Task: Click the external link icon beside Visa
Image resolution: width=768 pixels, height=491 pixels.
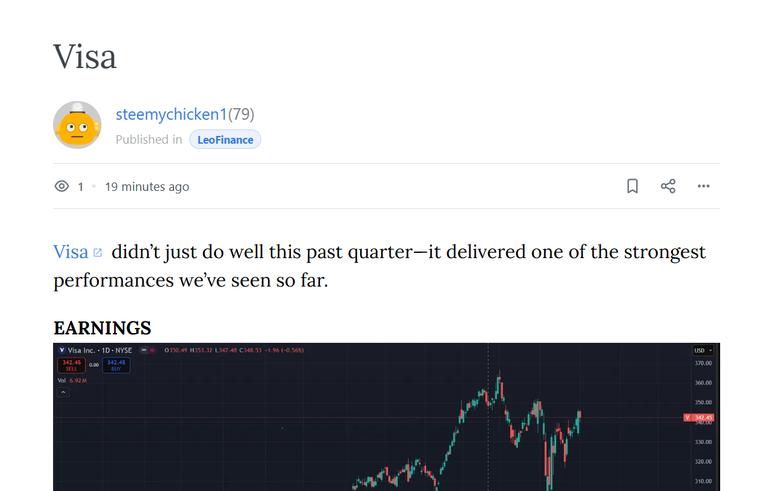Action: click(97, 253)
